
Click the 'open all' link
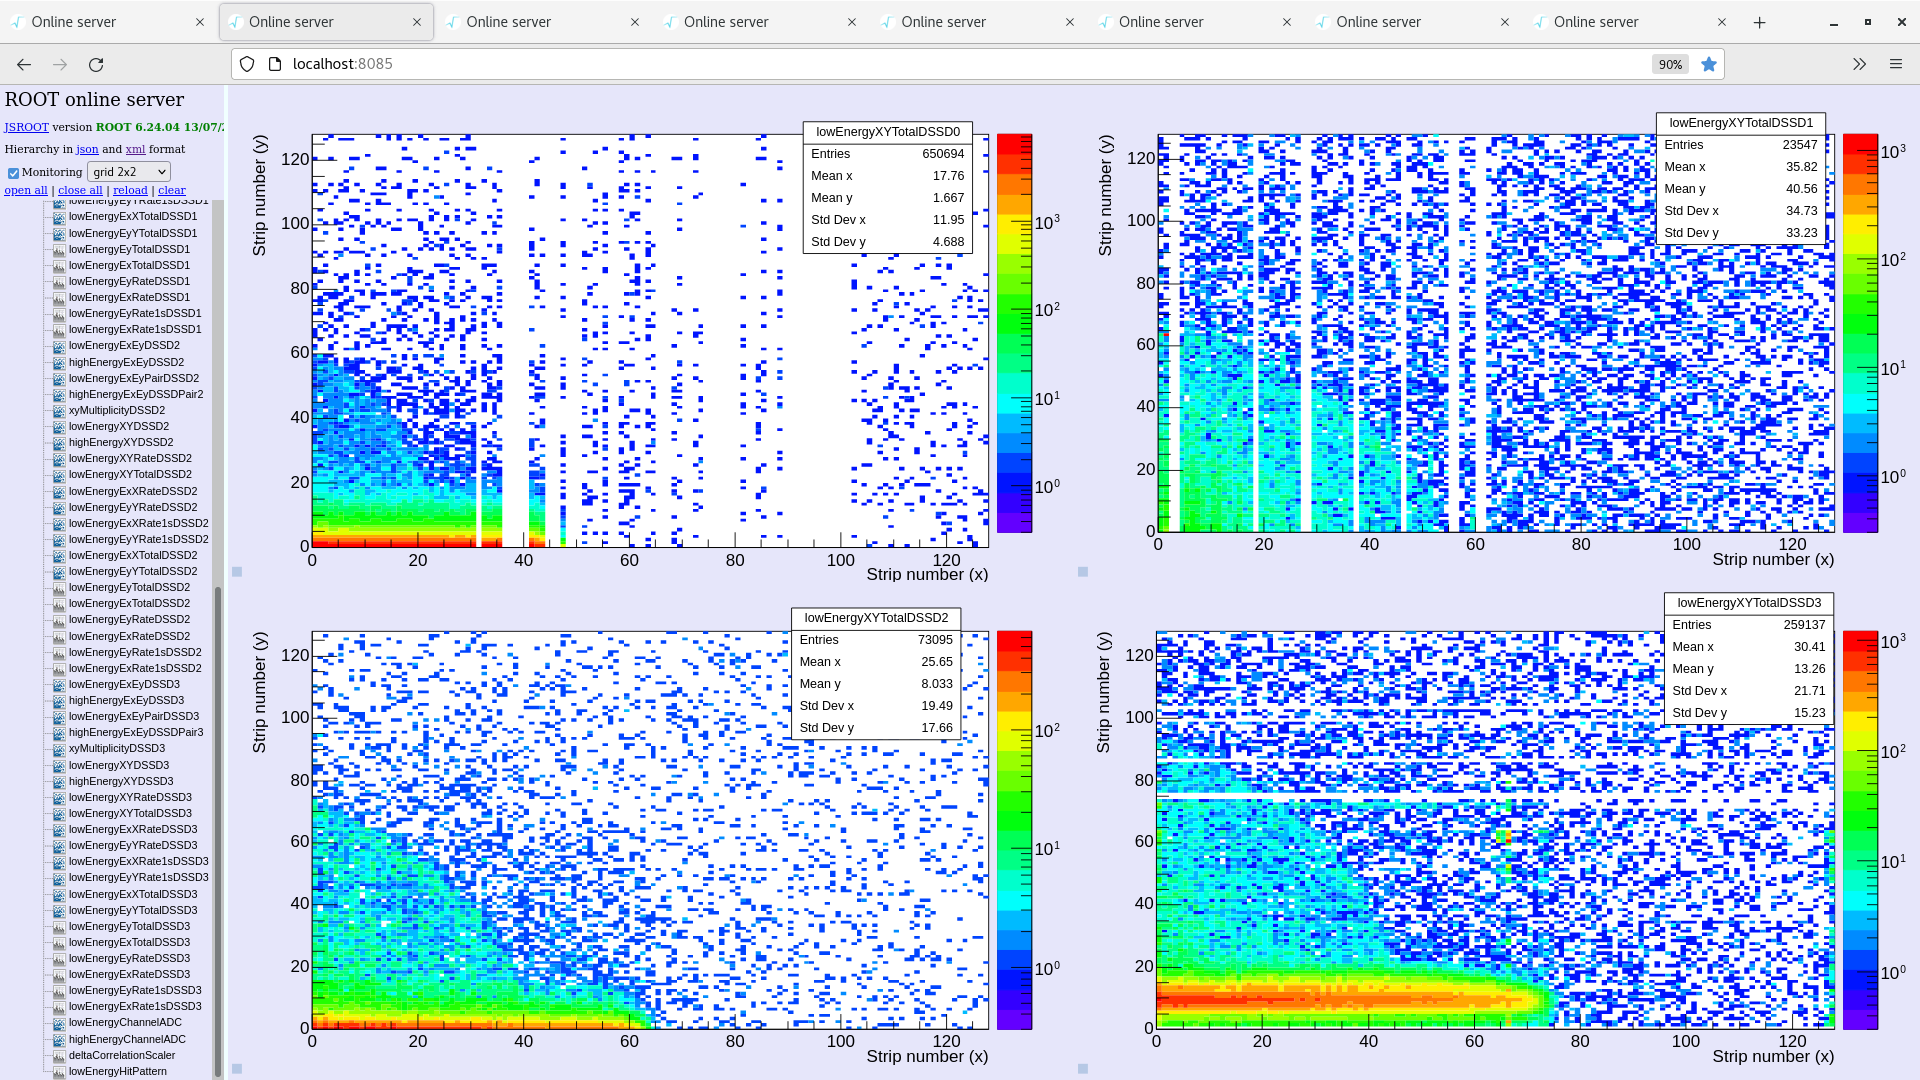pyautogui.click(x=26, y=190)
